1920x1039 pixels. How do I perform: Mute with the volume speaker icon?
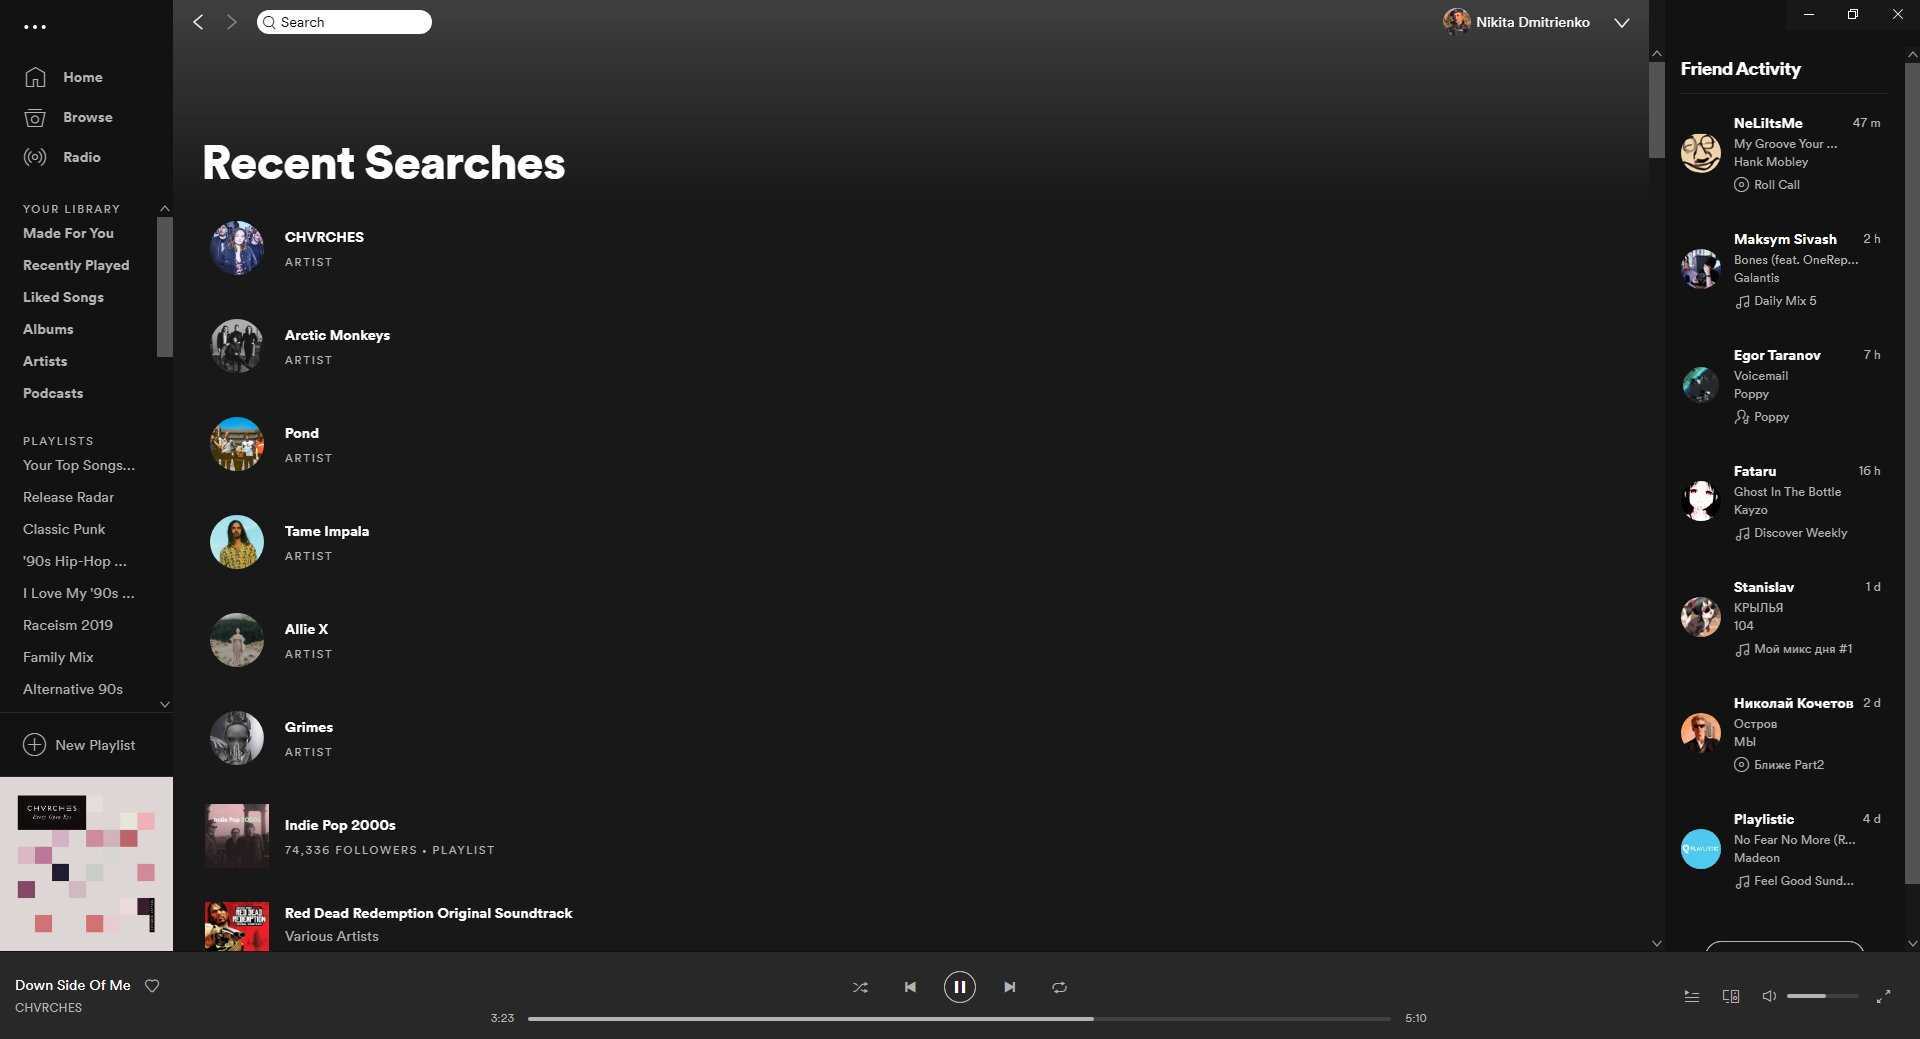tap(1769, 996)
